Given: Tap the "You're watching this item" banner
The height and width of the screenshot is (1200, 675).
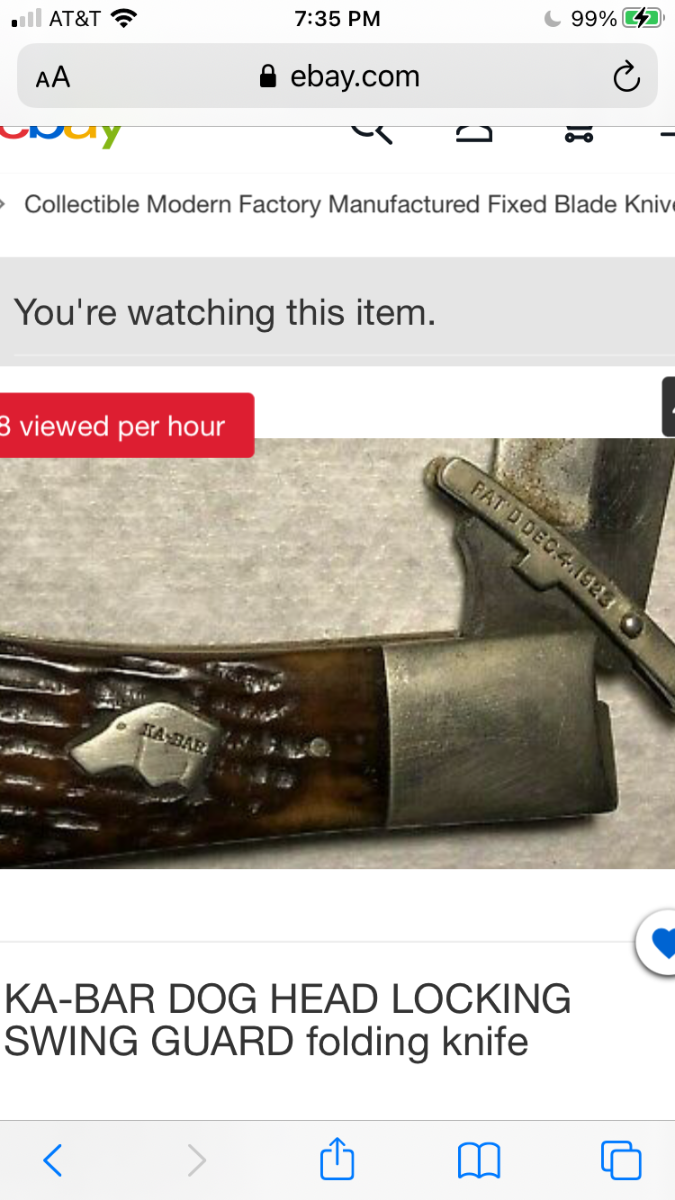Looking at the screenshot, I should (337, 313).
